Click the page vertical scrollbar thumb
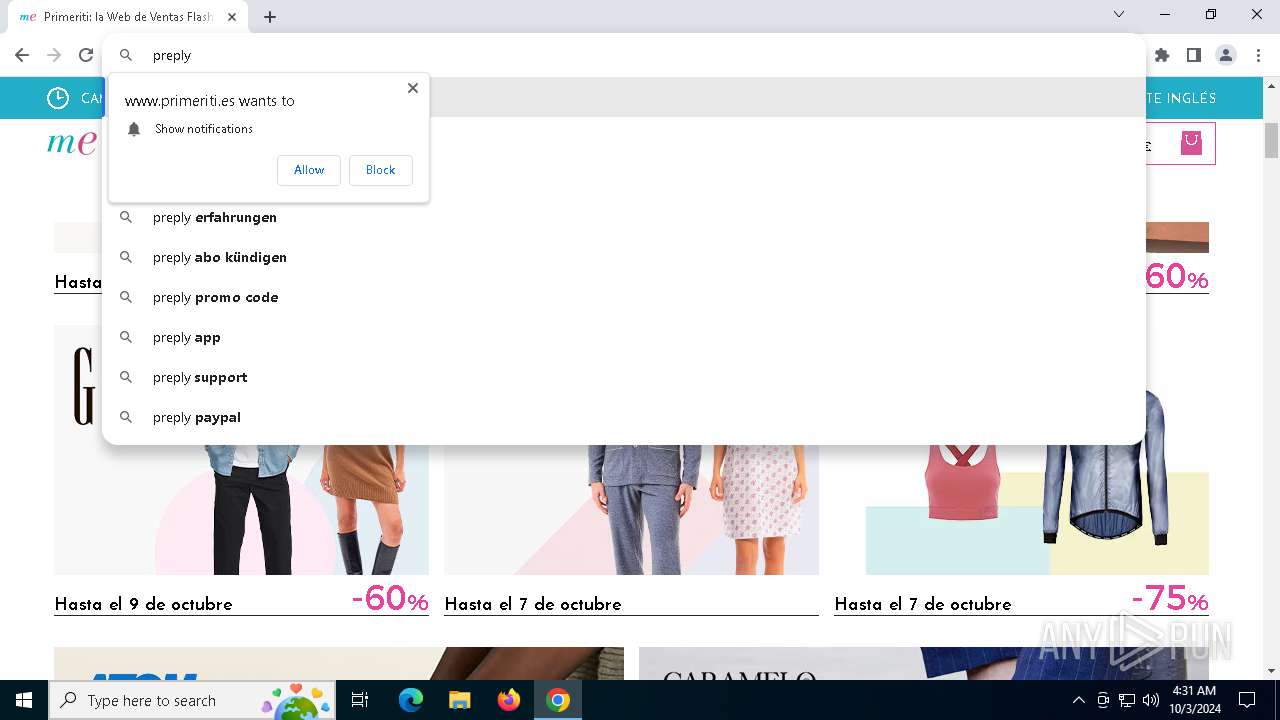 [x=1271, y=140]
